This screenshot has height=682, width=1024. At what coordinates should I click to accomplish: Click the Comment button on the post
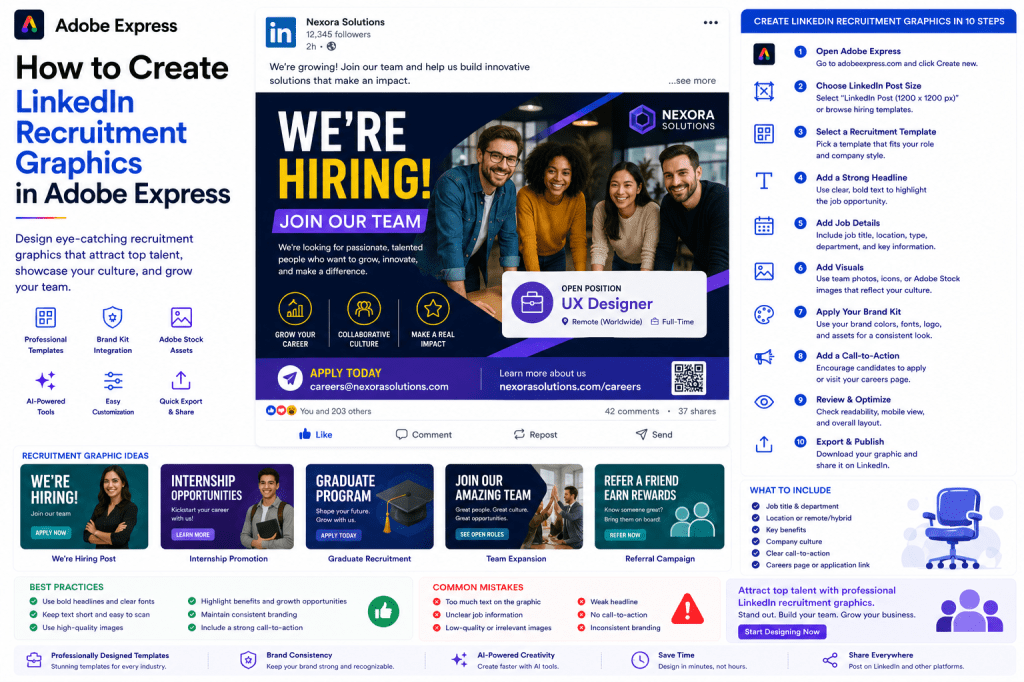(423, 434)
